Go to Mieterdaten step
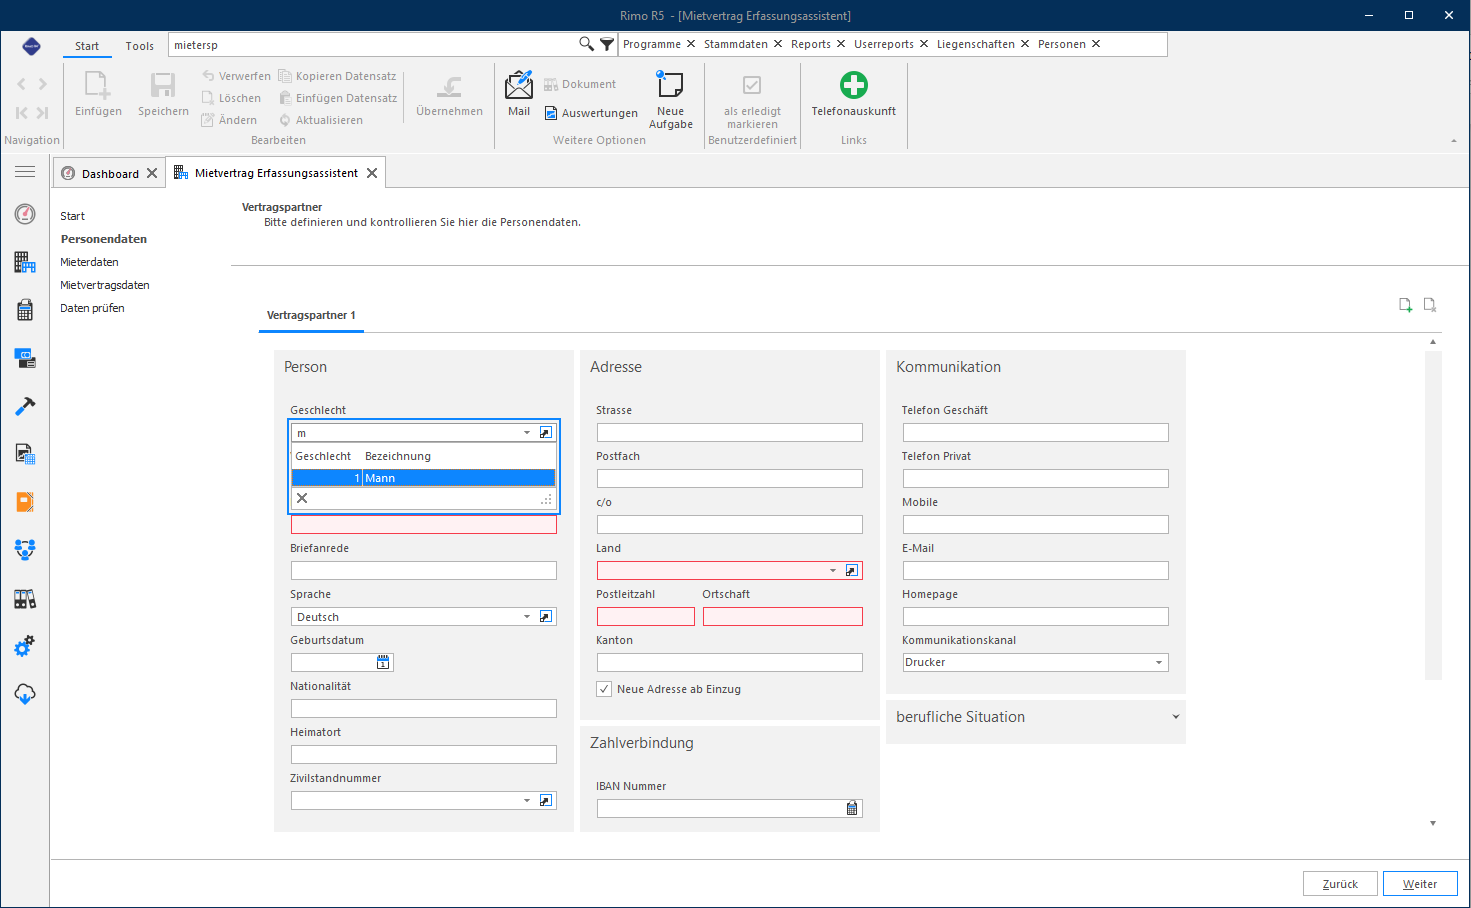Image resolution: width=1471 pixels, height=908 pixels. point(89,262)
